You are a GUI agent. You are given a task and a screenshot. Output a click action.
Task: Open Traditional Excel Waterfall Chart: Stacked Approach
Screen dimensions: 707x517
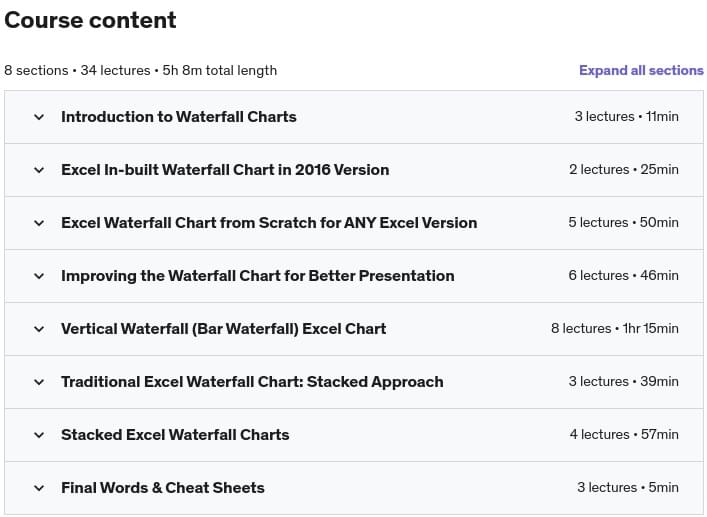coord(252,382)
